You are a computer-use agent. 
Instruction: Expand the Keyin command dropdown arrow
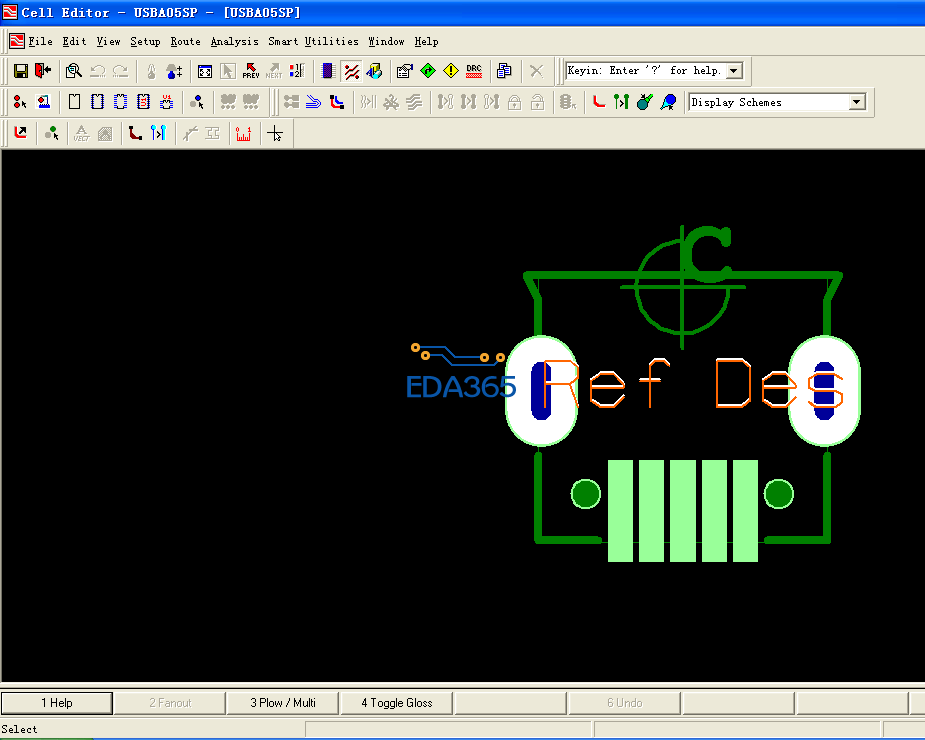tap(734, 71)
